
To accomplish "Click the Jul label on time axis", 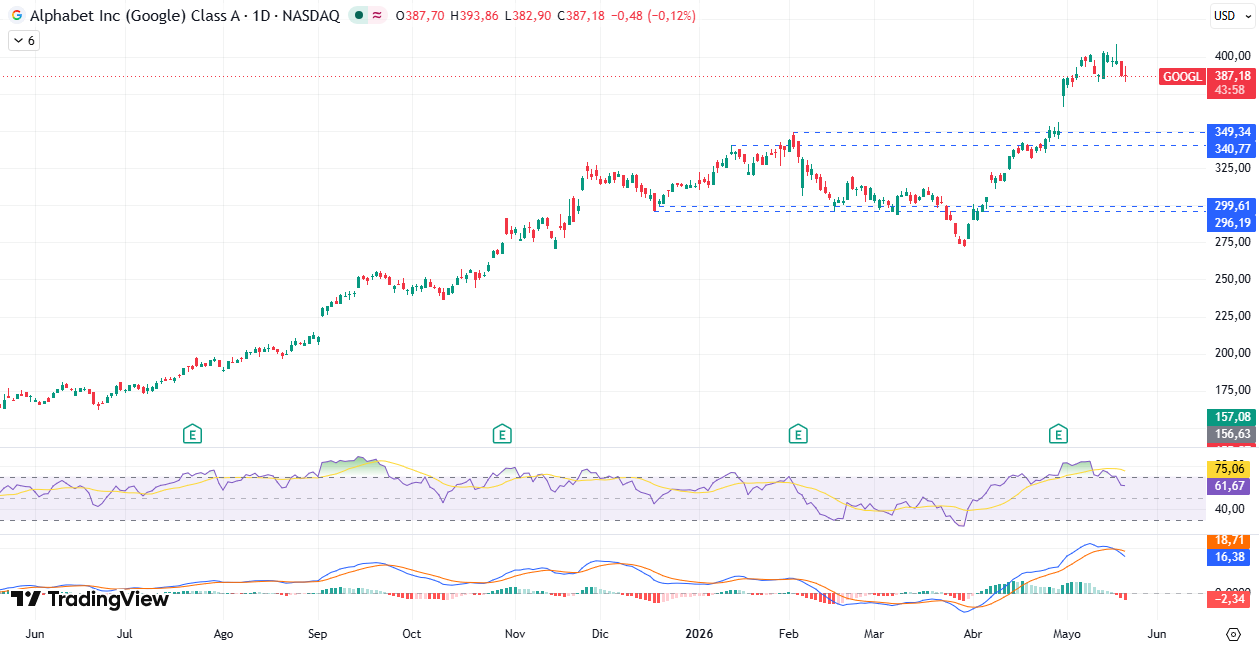I will [125, 634].
